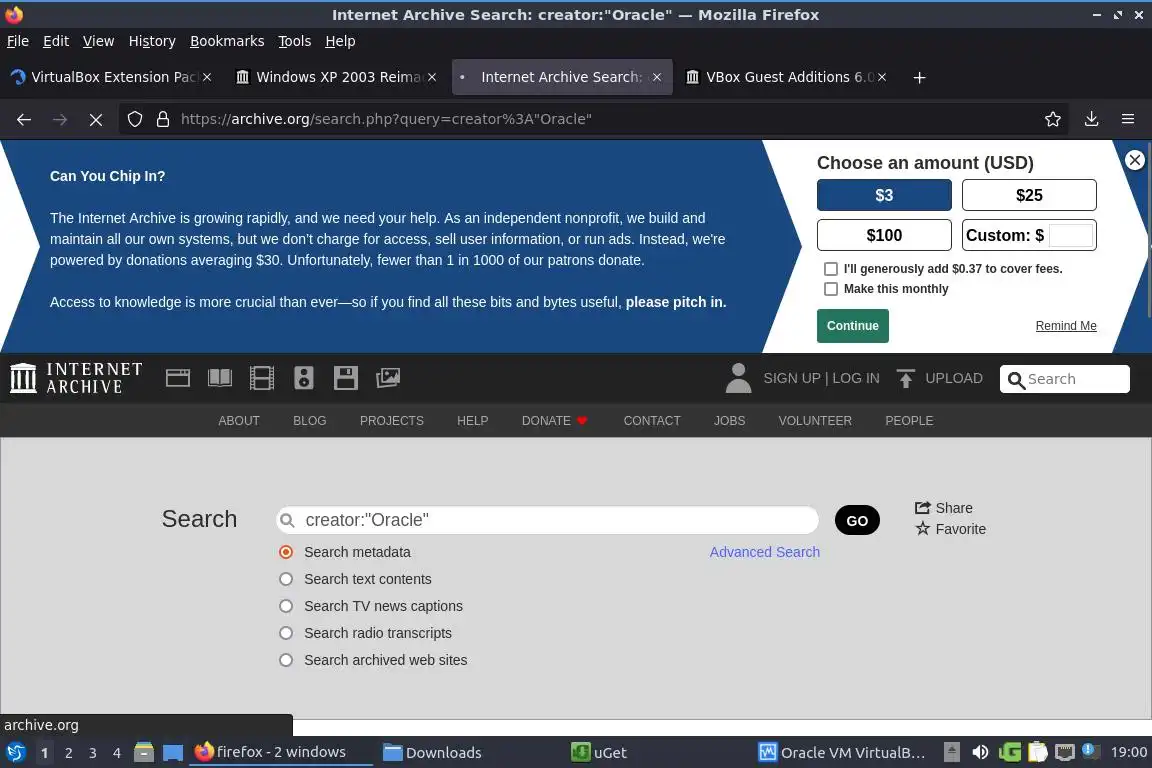Select the $25 donation amount
Screen dimensions: 1152x768
1029,195
